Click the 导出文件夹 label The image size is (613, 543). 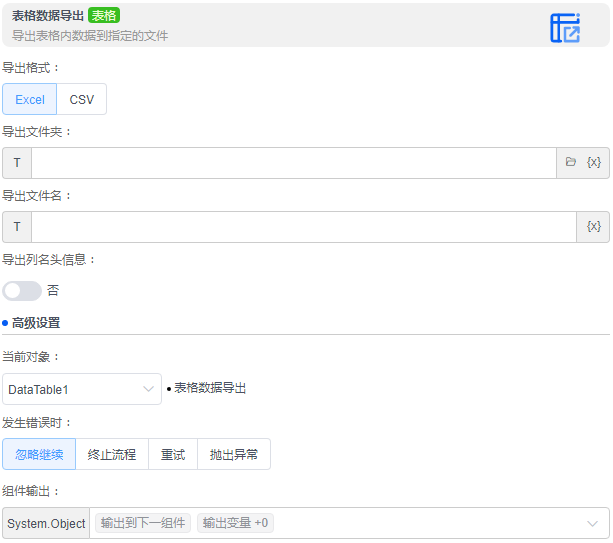coord(36,132)
